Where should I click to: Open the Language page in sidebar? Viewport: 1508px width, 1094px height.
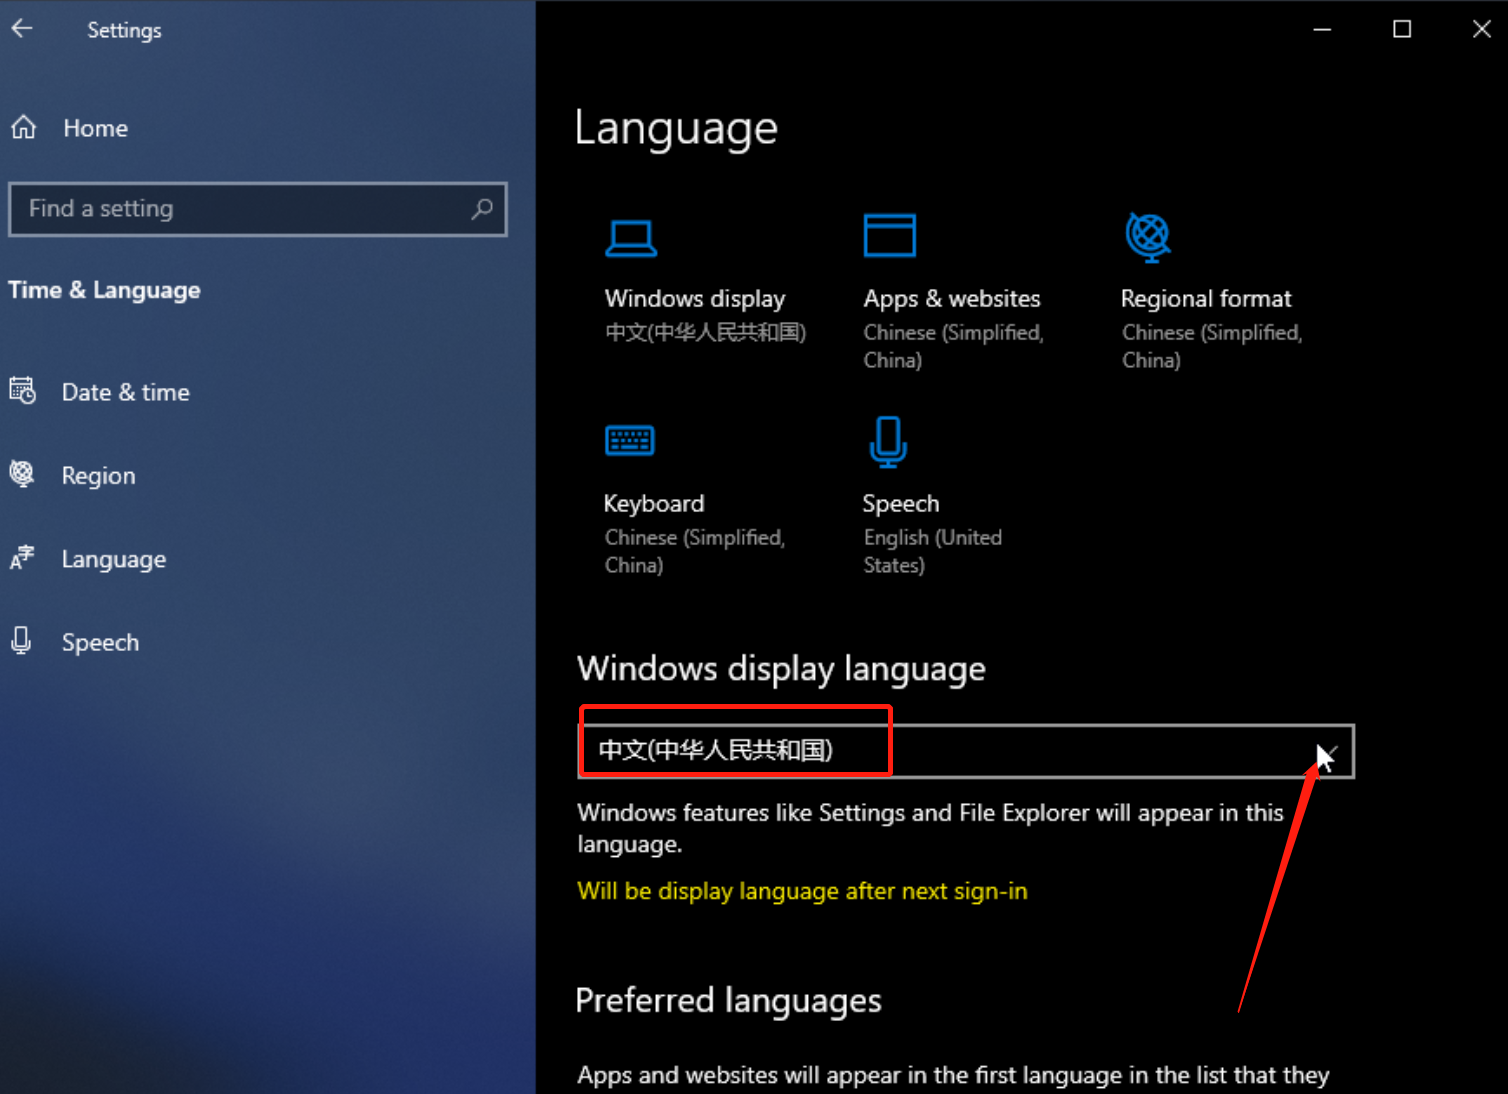click(114, 559)
